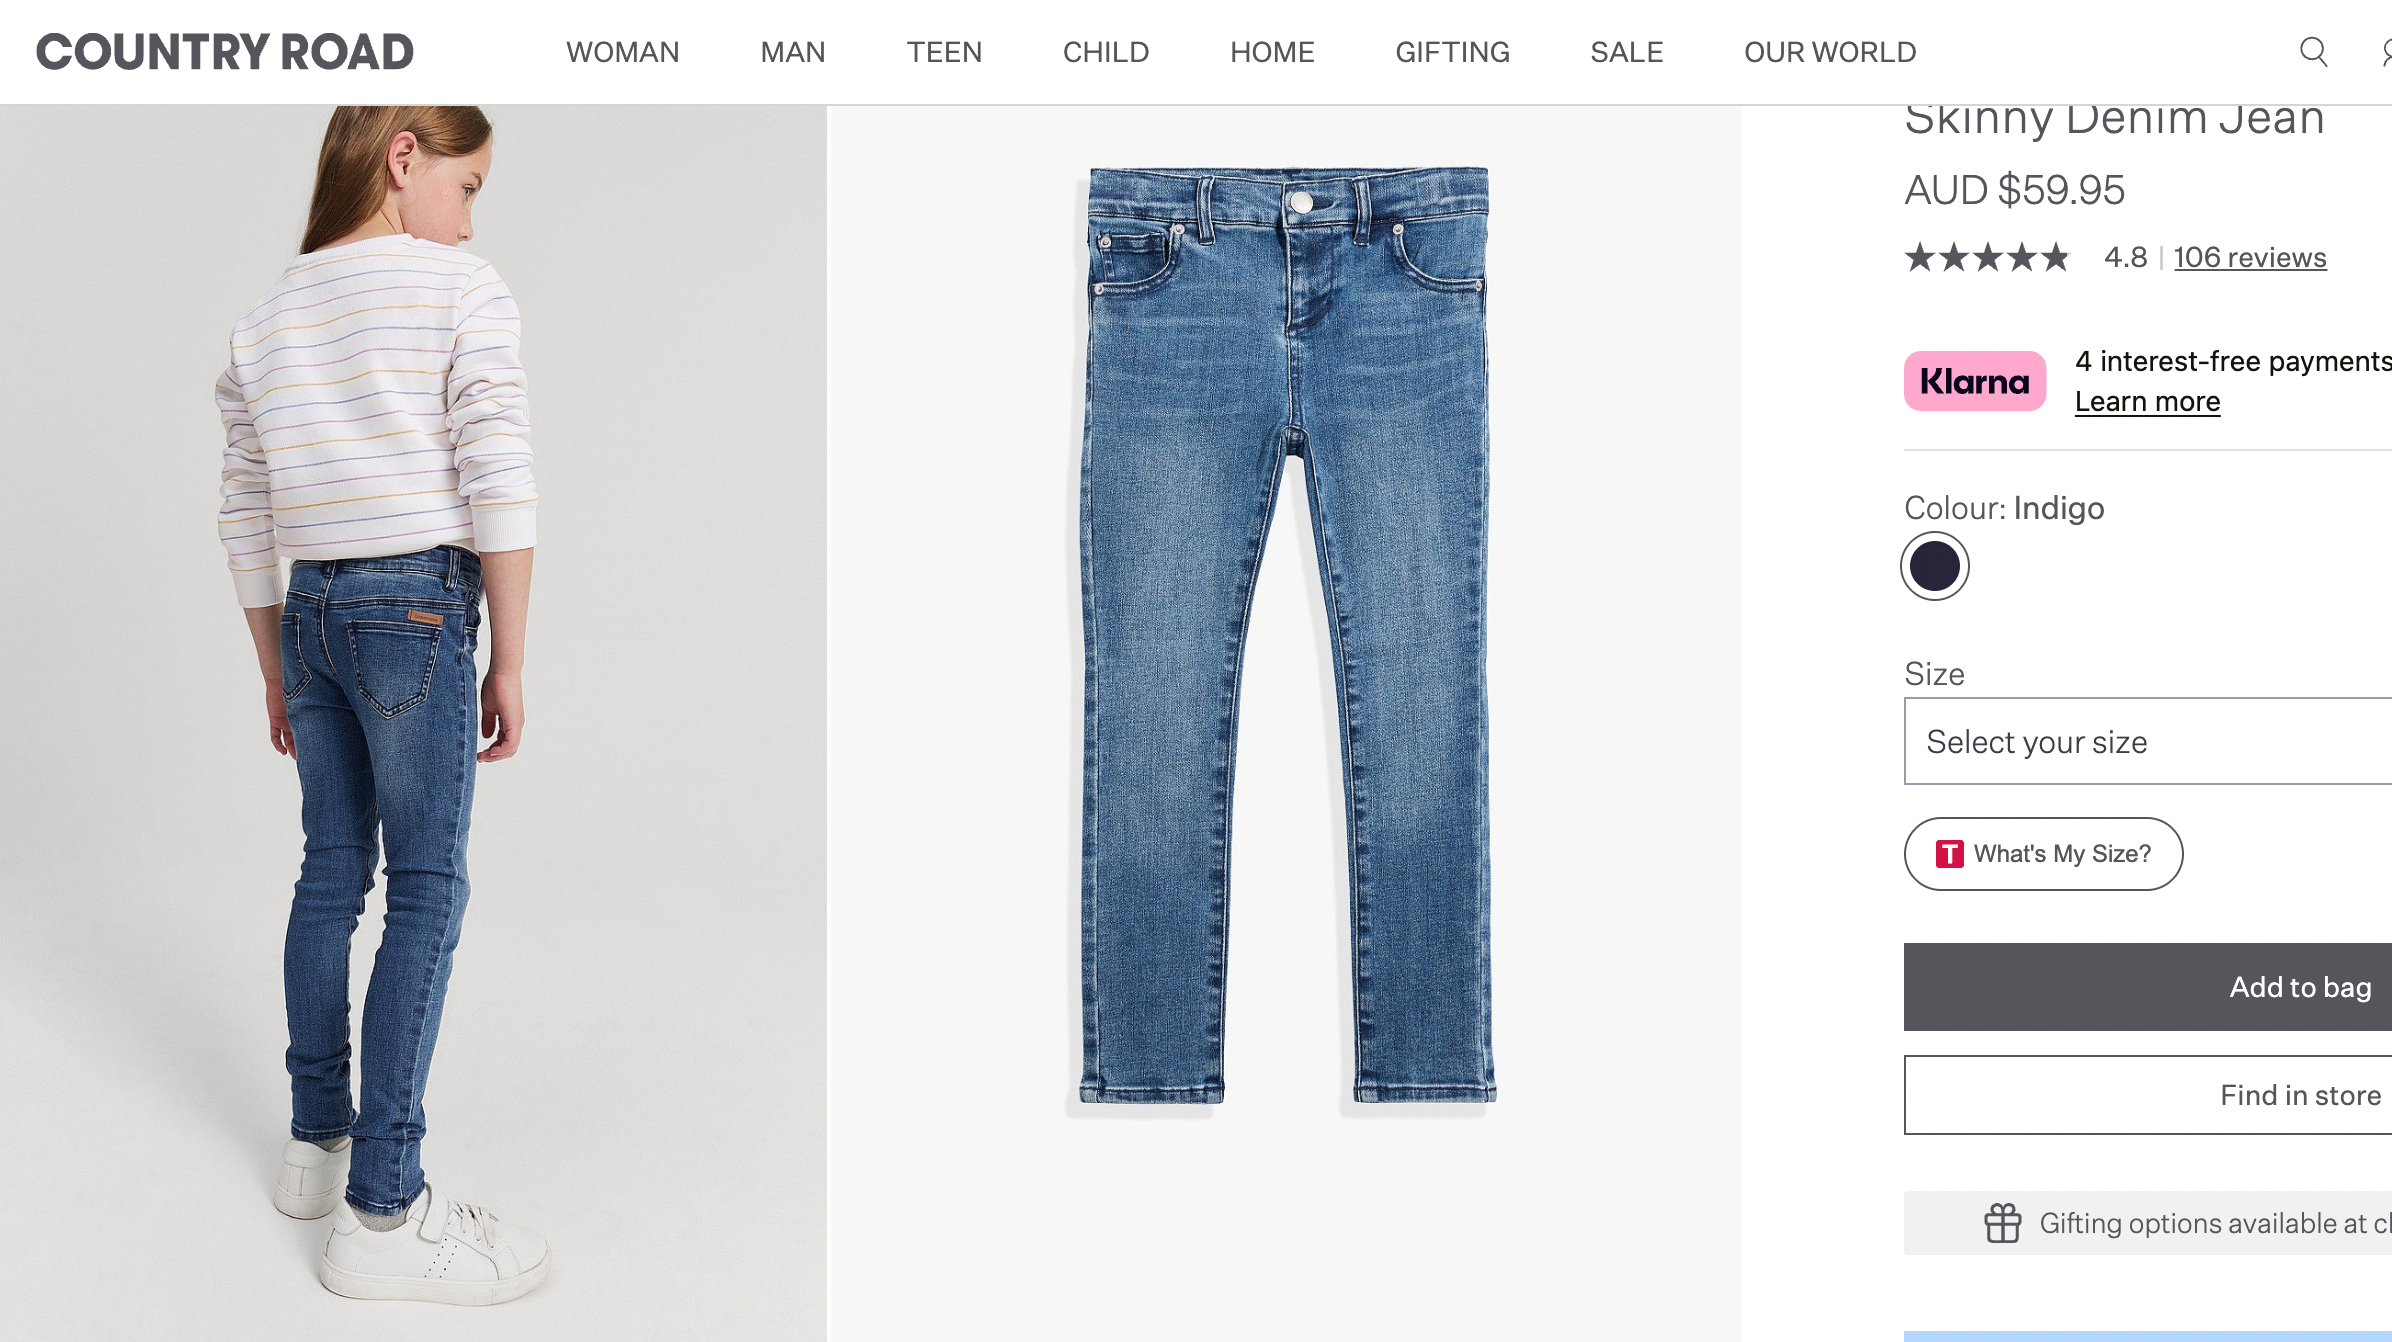Open the CHILD menu

tap(1106, 52)
